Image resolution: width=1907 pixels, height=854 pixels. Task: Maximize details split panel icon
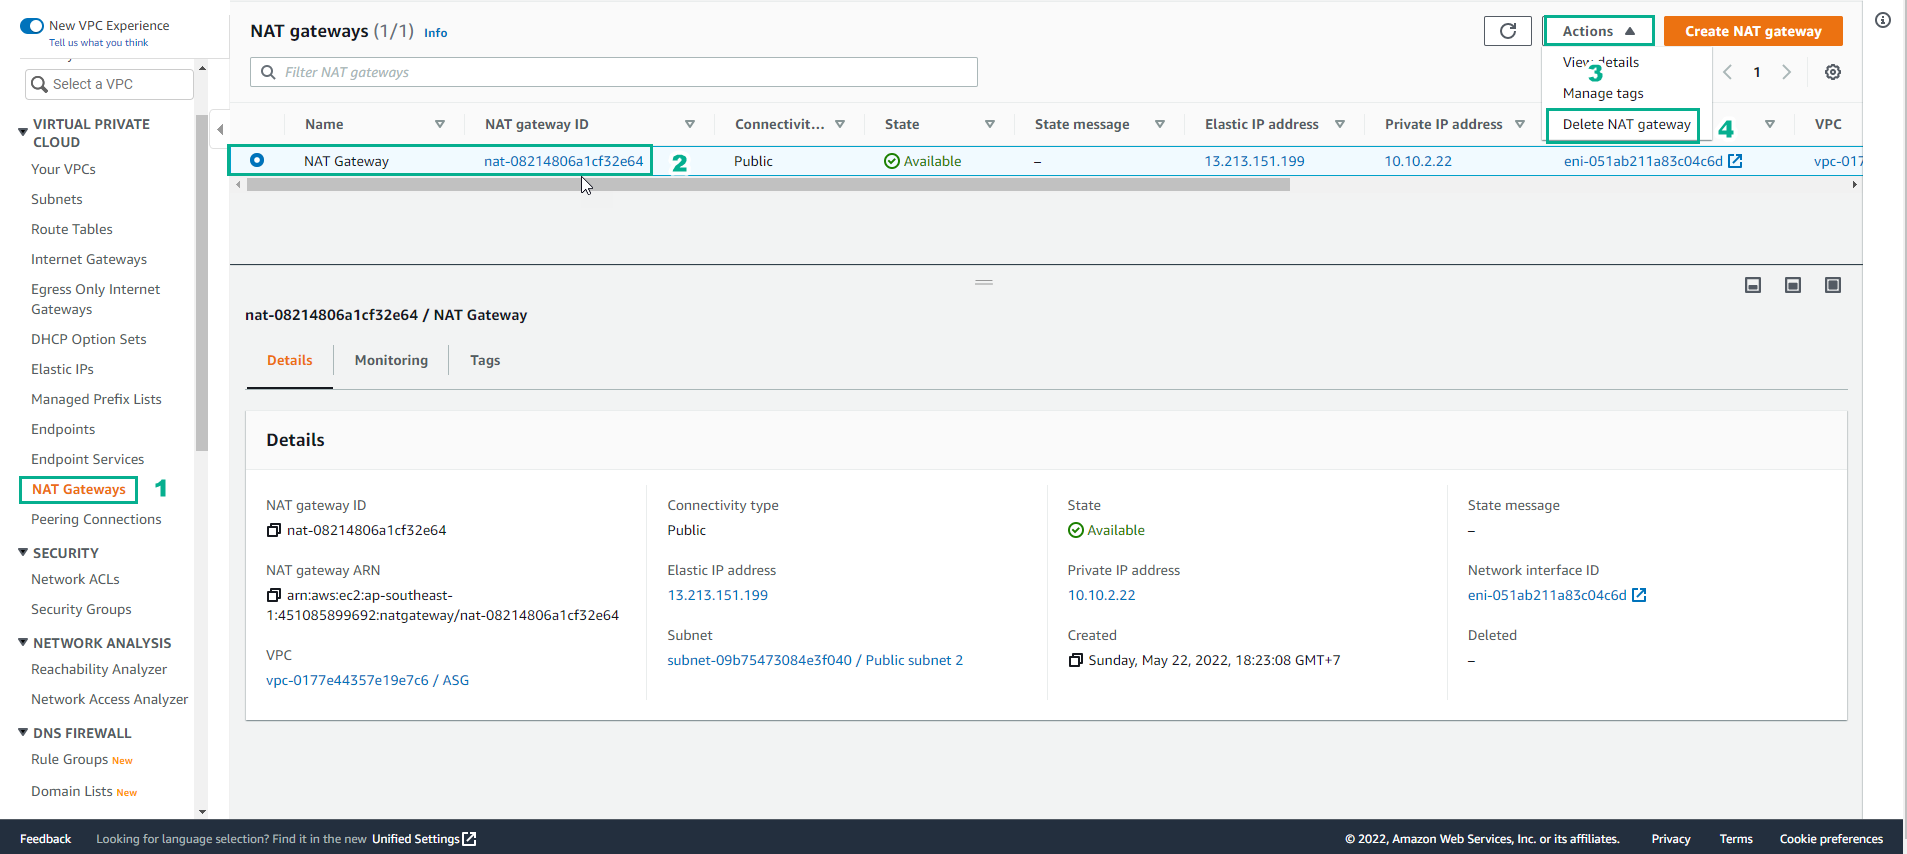1833,285
